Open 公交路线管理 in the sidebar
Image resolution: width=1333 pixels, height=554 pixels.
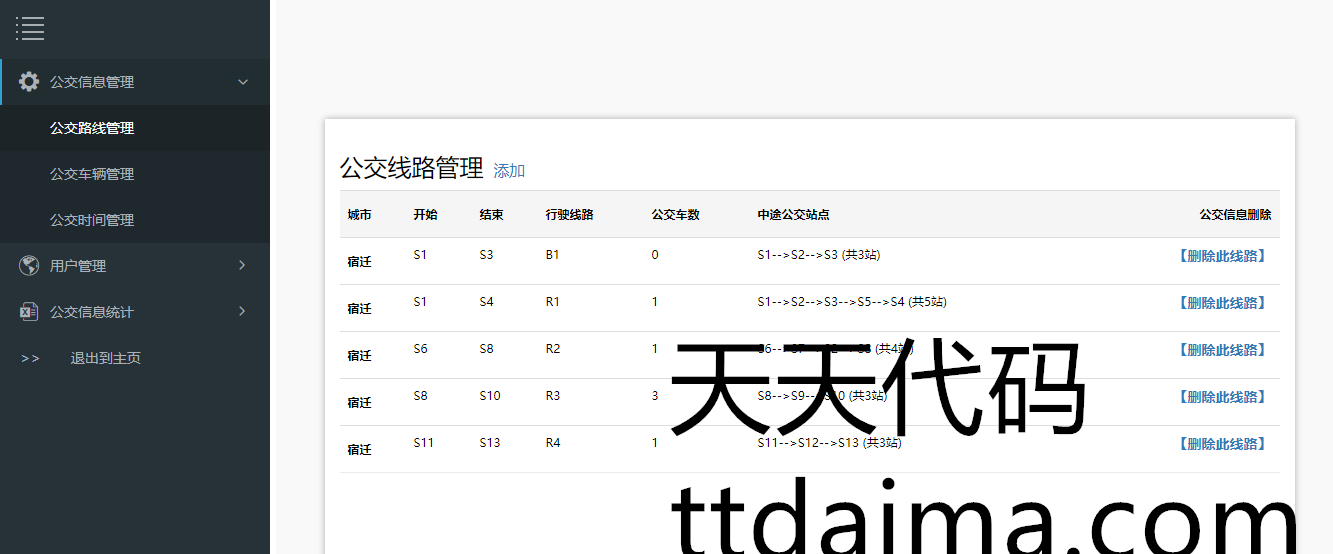92,128
